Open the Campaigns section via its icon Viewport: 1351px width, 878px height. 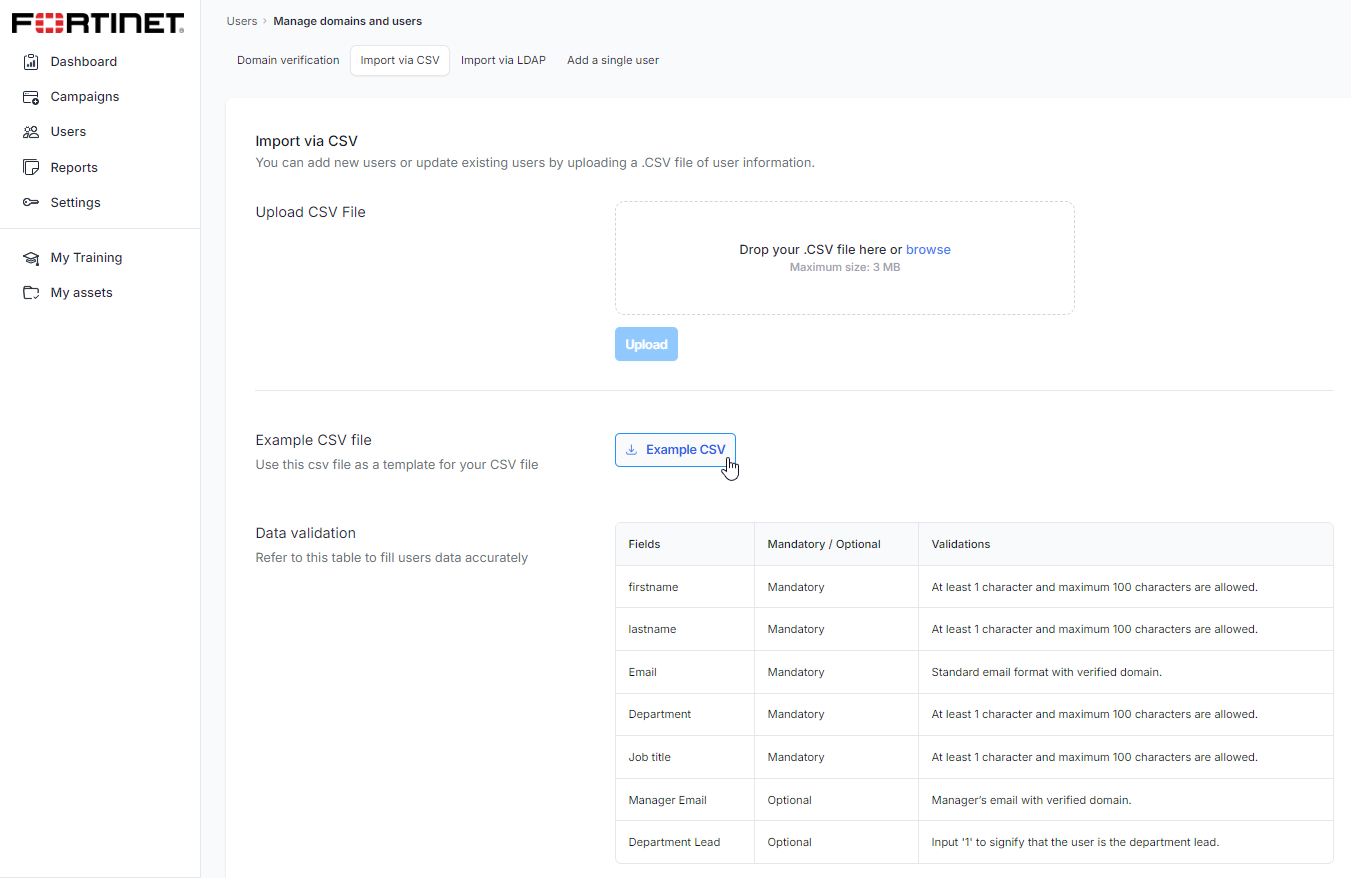coord(31,96)
